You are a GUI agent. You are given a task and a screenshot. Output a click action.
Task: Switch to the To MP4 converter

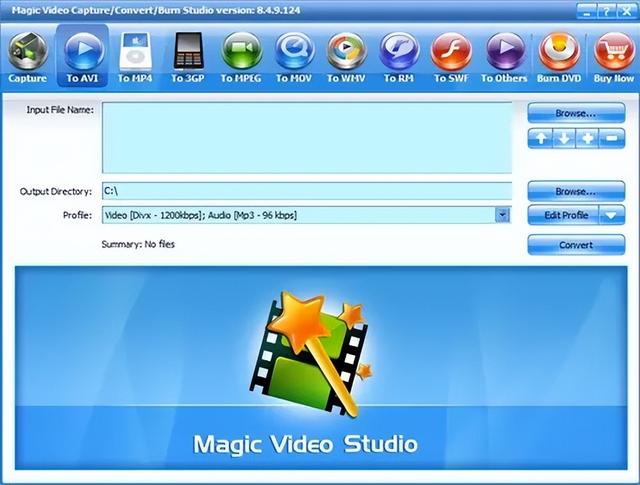point(135,57)
